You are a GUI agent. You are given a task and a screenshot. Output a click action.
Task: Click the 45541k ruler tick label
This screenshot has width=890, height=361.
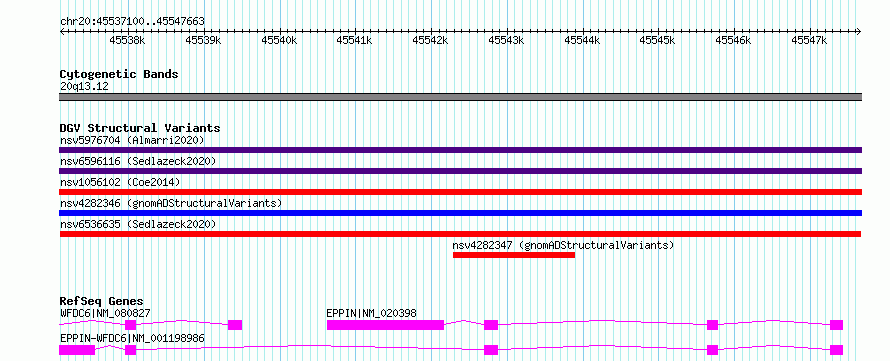(355, 40)
